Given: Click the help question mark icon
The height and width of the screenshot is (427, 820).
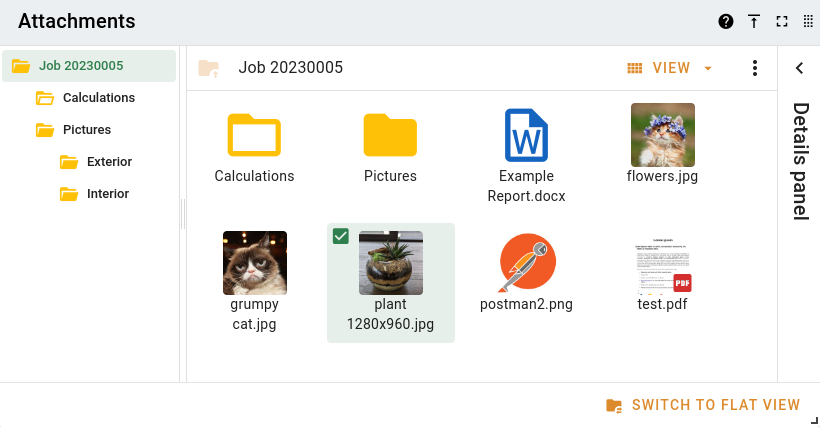Looking at the screenshot, I should coord(726,21).
